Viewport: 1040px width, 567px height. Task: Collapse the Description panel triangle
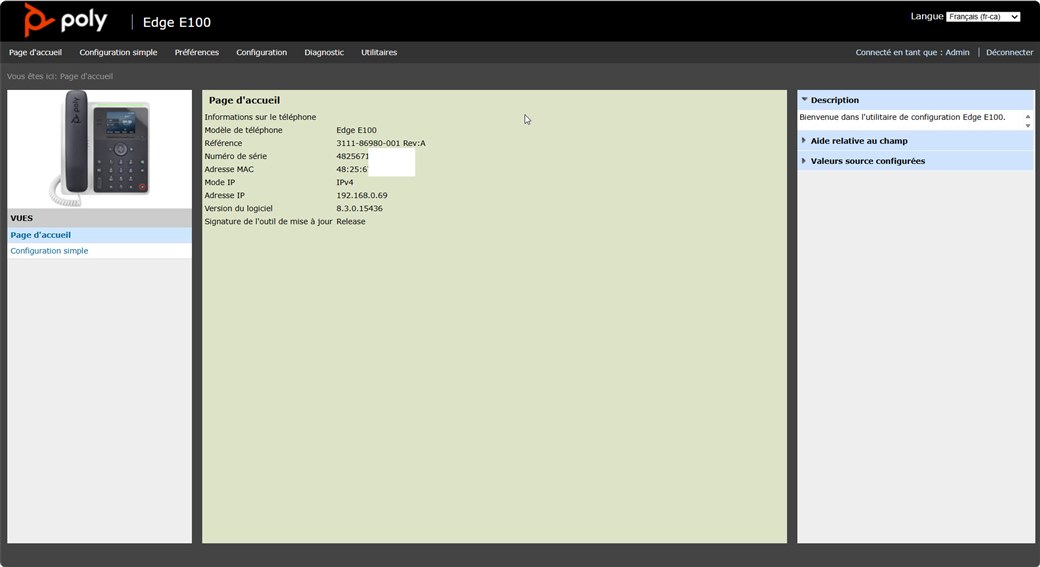point(804,99)
